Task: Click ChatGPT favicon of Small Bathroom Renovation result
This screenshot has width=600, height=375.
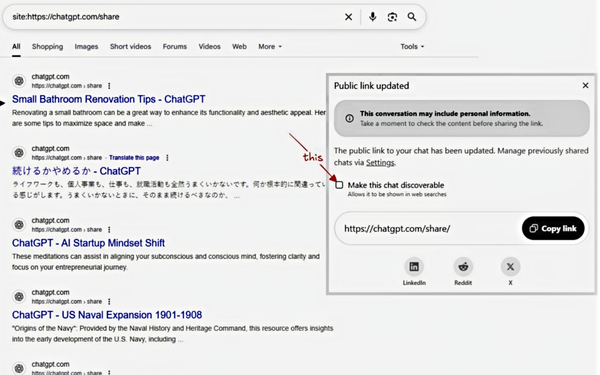Action: click(x=19, y=81)
